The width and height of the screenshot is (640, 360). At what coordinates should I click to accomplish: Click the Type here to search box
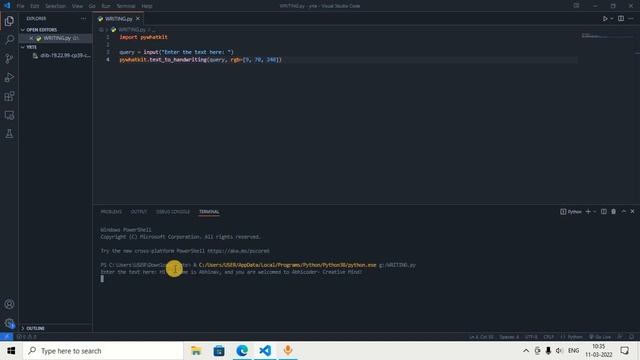(x=103, y=351)
